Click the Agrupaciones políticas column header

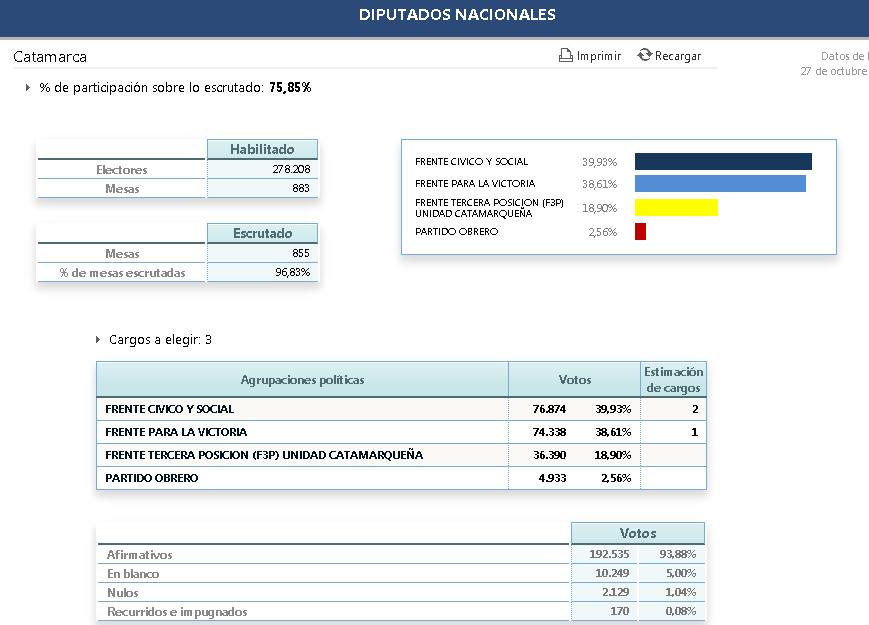click(x=302, y=380)
